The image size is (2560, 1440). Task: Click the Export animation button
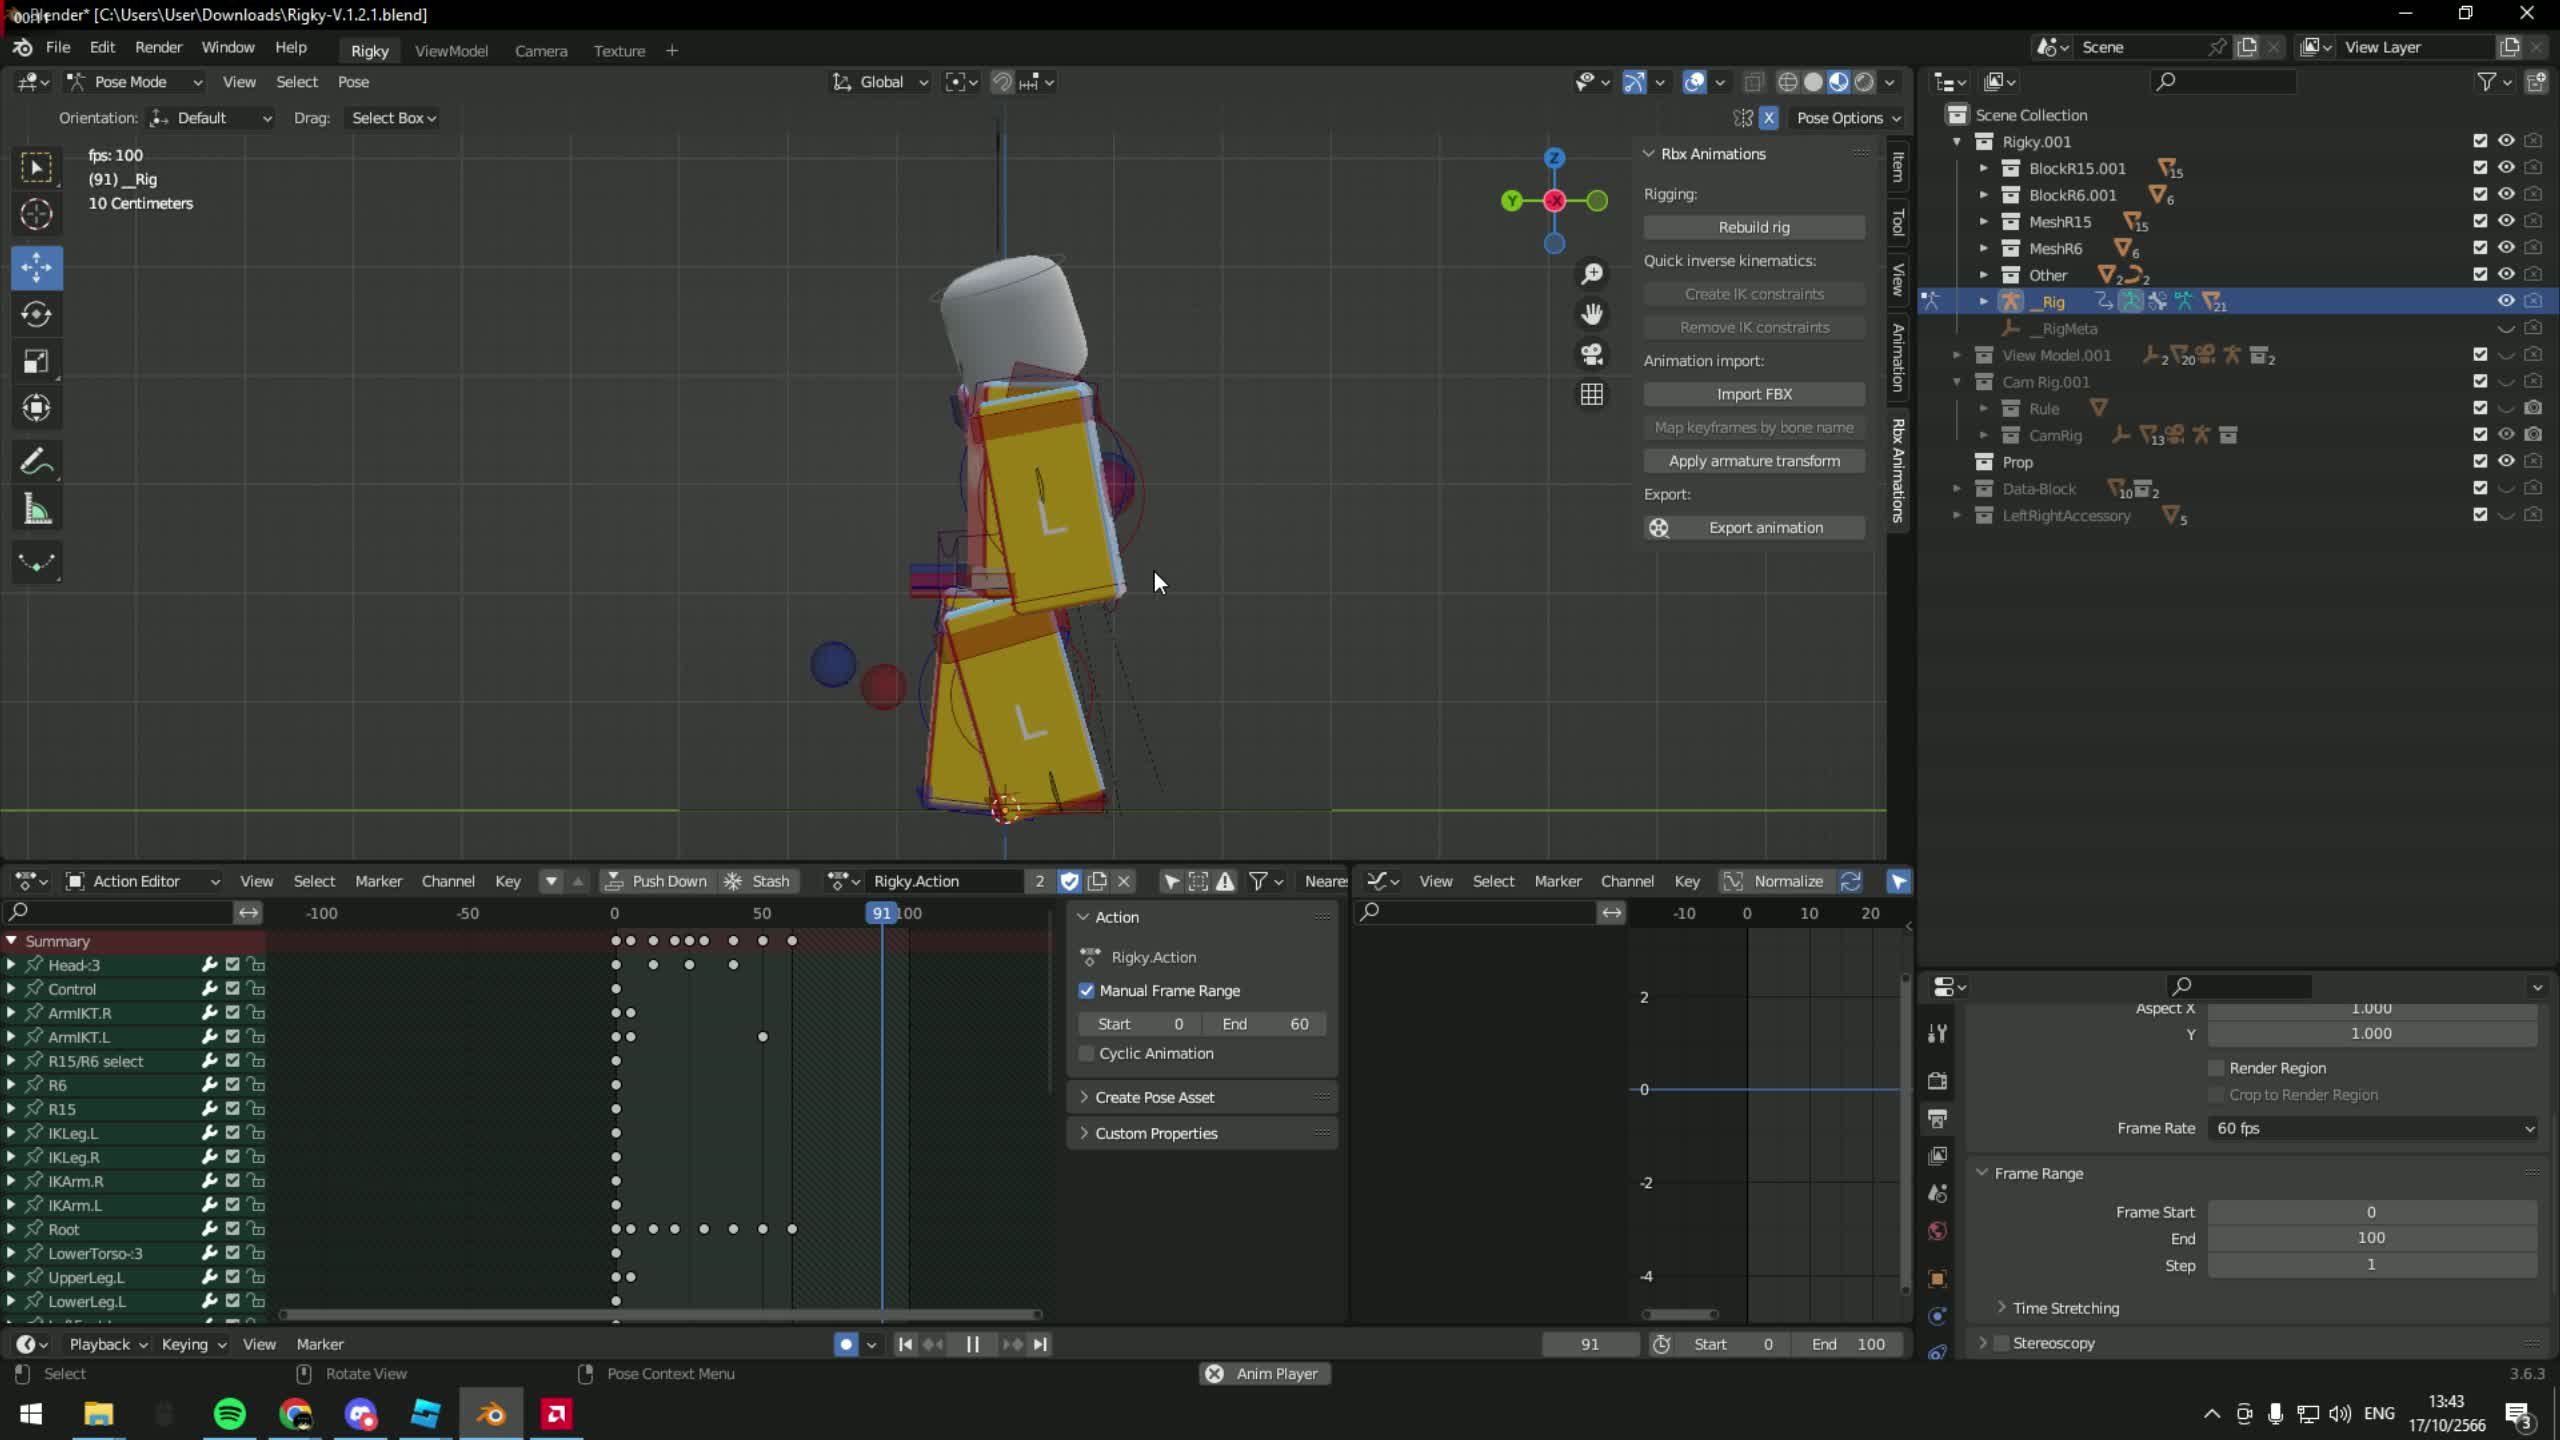pyautogui.click(x=1766, y=527)
